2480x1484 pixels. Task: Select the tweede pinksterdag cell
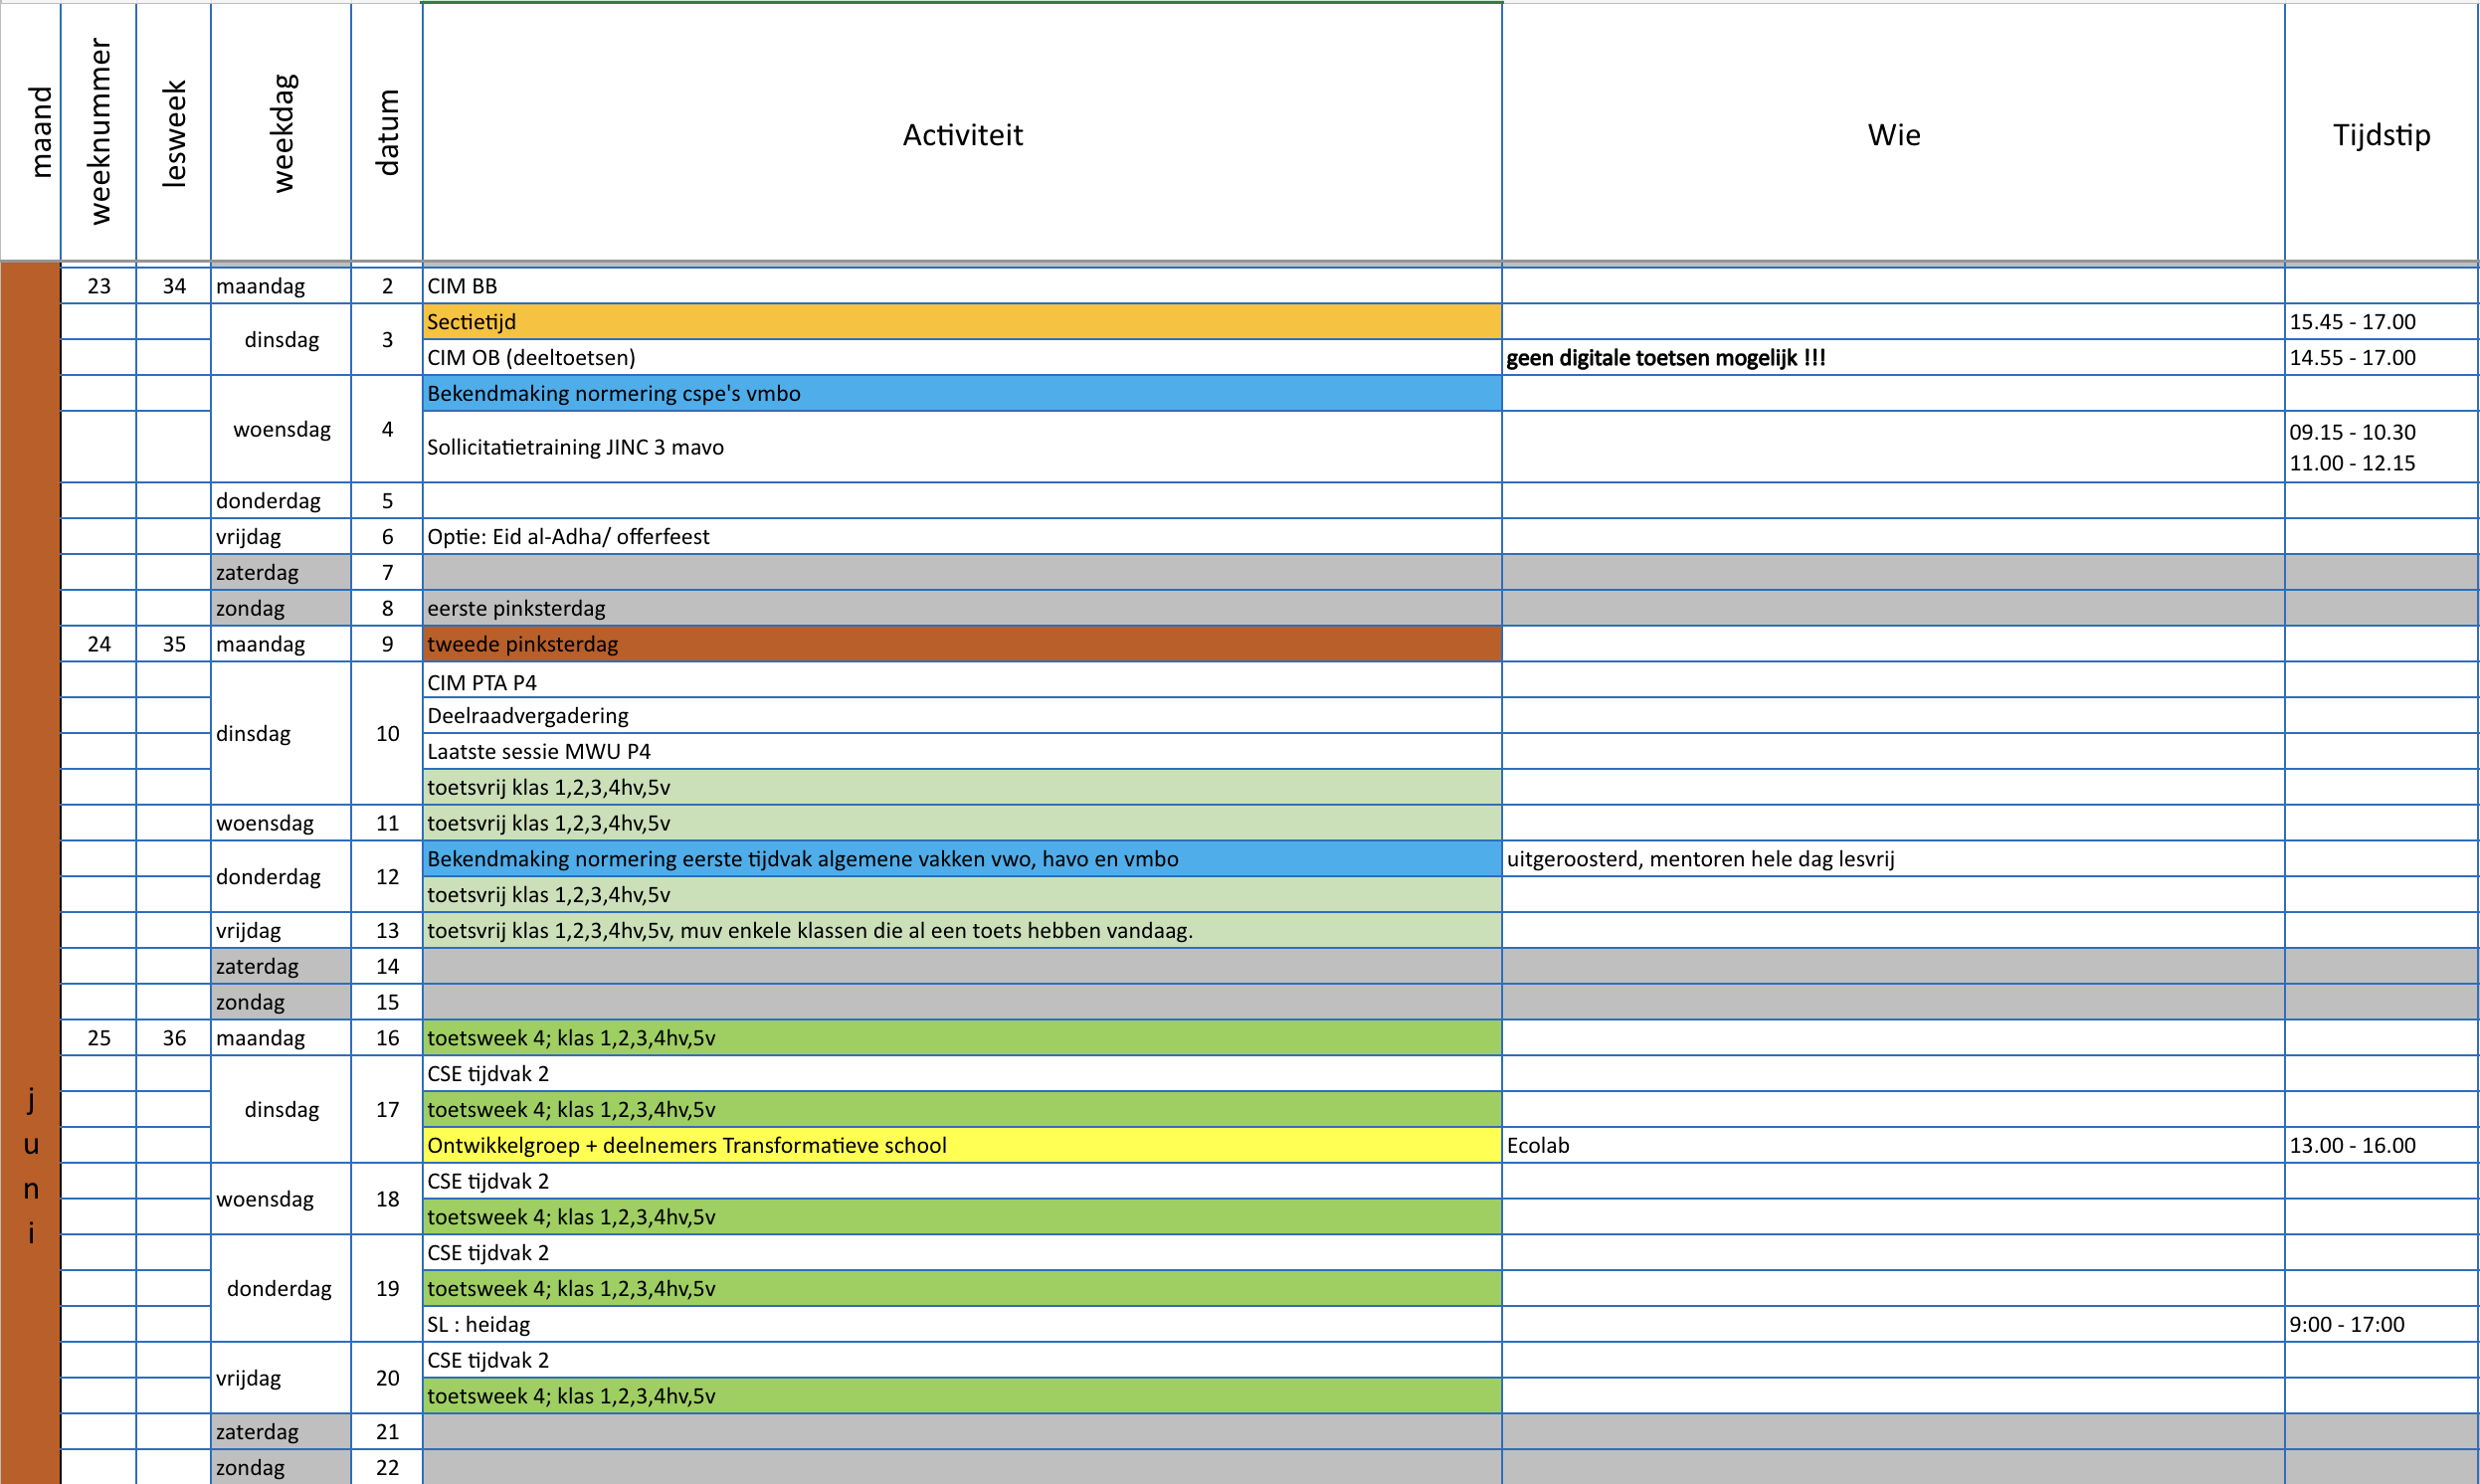(x=962, y=645)
